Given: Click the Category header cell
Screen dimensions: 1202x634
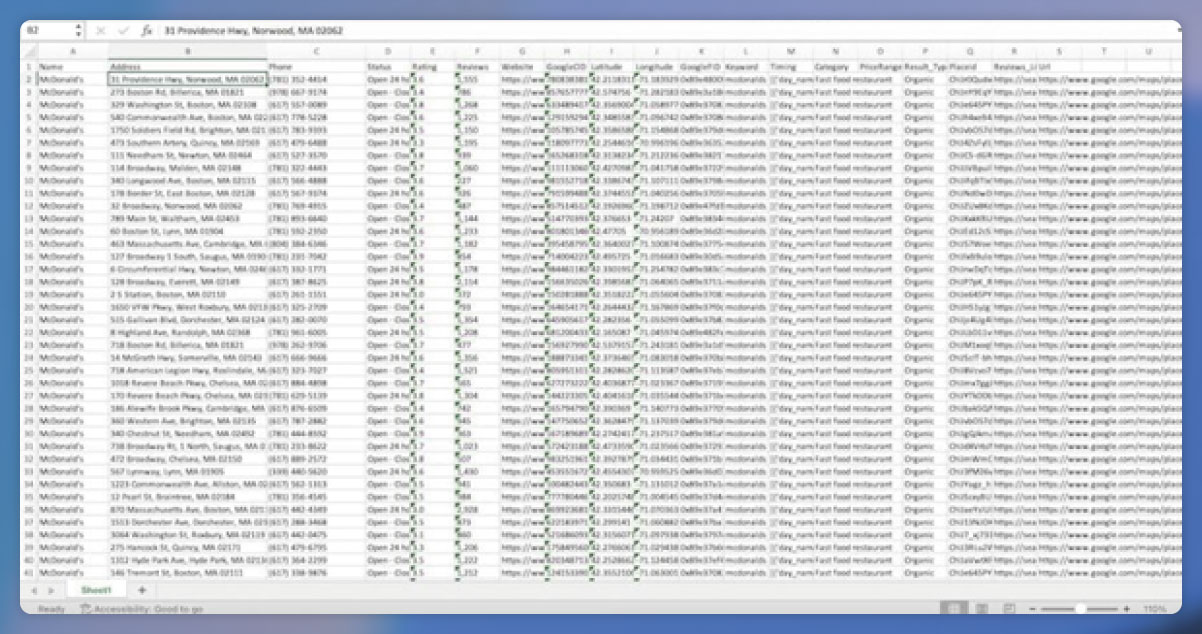Looking at the screenshot, I should coord(836,66).
